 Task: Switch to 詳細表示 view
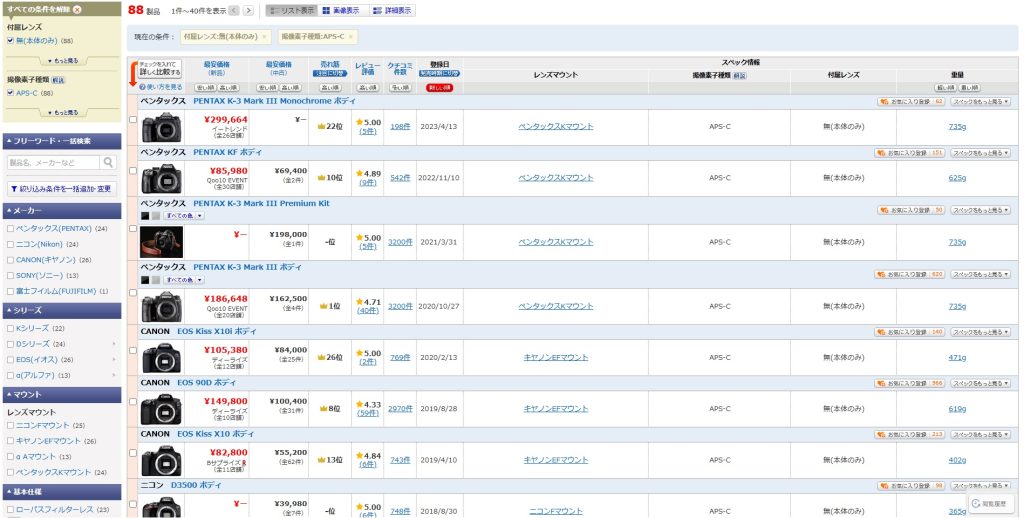392,10
